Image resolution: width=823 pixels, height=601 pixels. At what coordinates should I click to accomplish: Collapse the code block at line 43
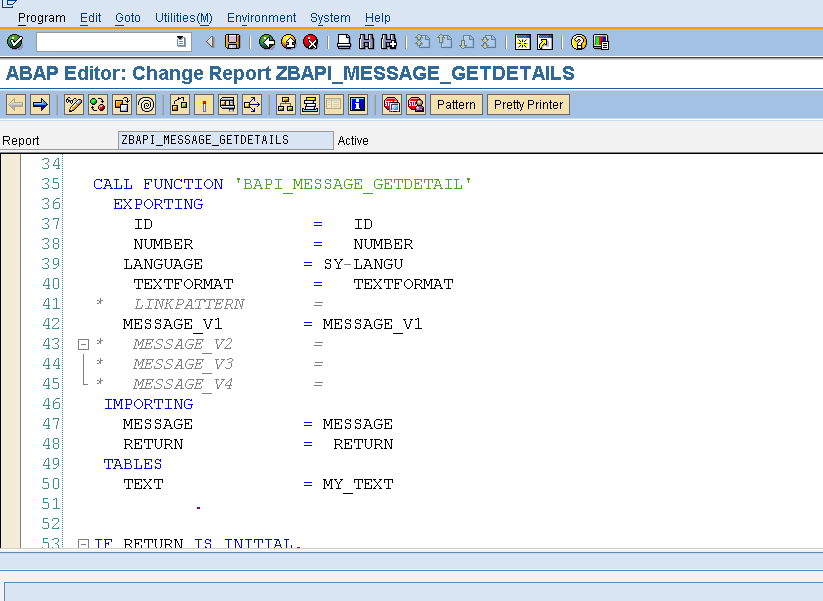coord(84,344)
